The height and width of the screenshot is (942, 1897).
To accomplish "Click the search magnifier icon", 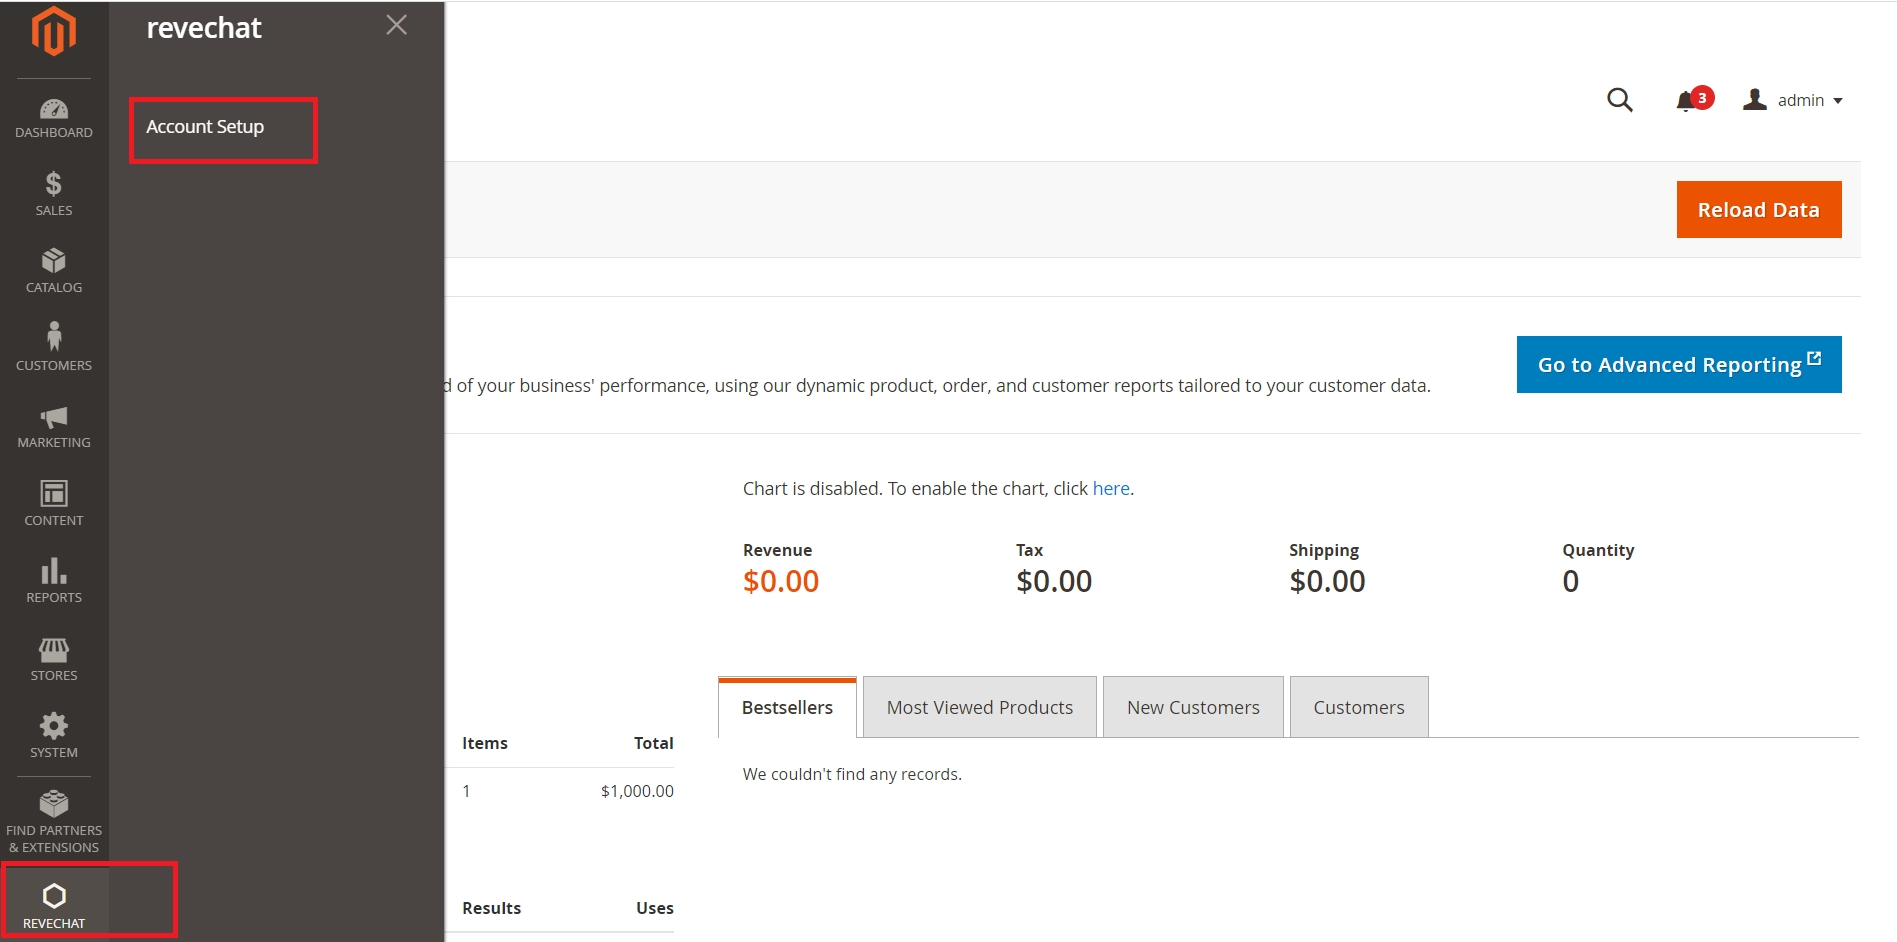I will point(1619,100).
